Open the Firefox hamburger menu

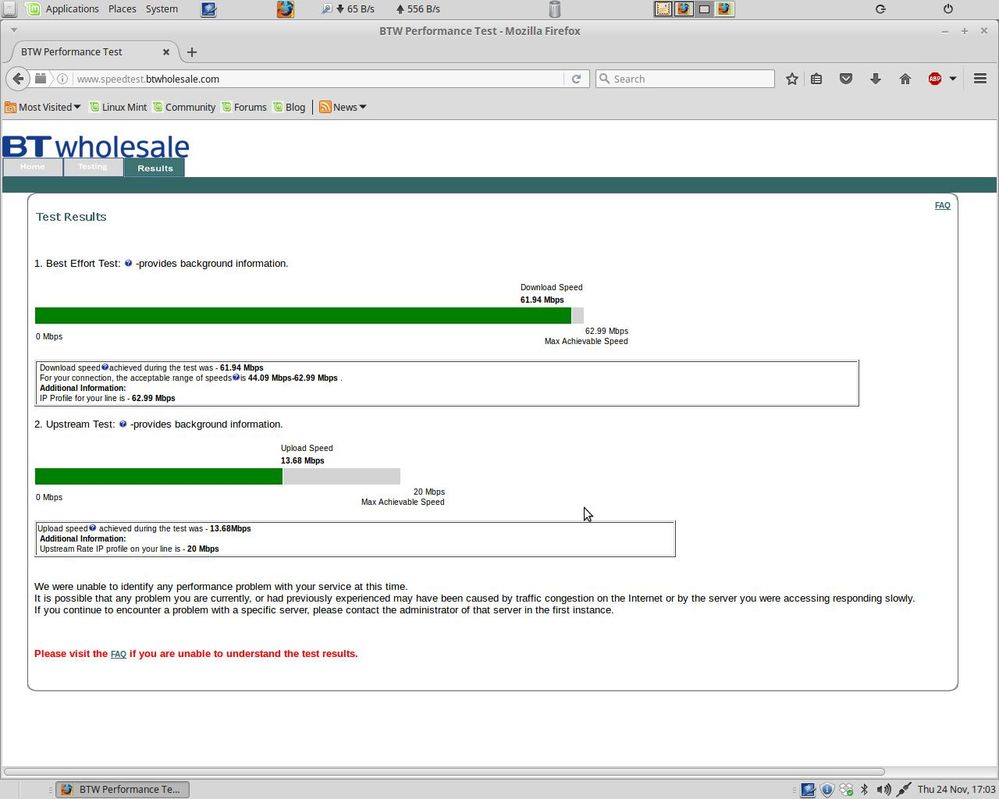tap(980, 78)
